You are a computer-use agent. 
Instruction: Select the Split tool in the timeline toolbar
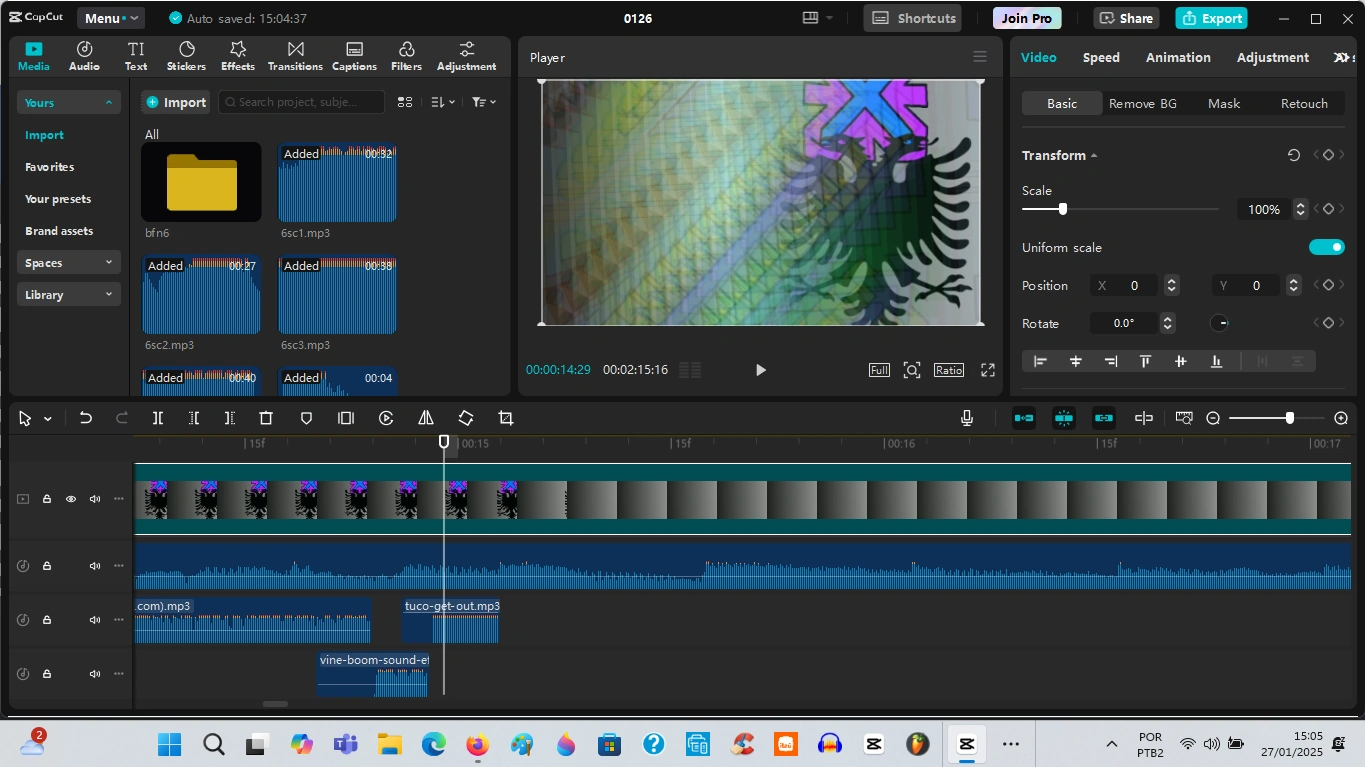tap(157, 418)
